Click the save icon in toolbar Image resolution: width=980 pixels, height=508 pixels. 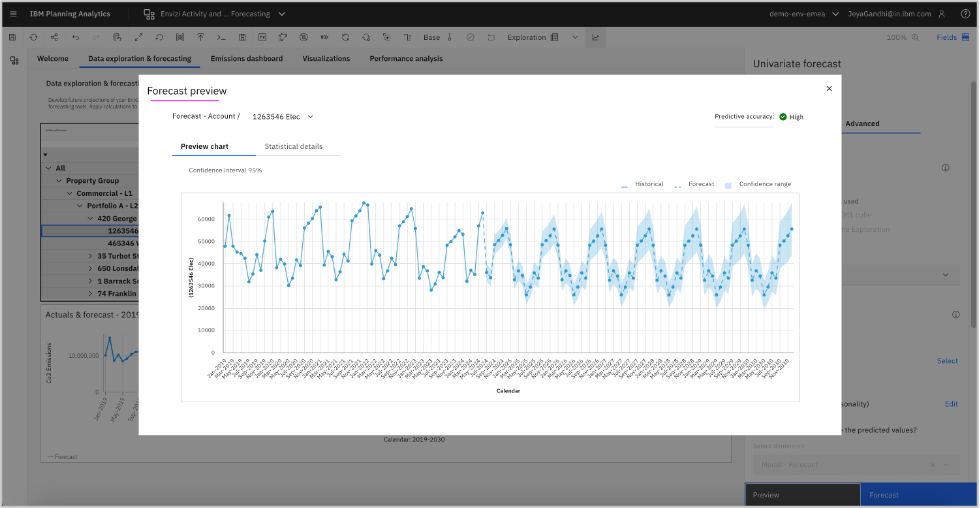tap(14, 37)
